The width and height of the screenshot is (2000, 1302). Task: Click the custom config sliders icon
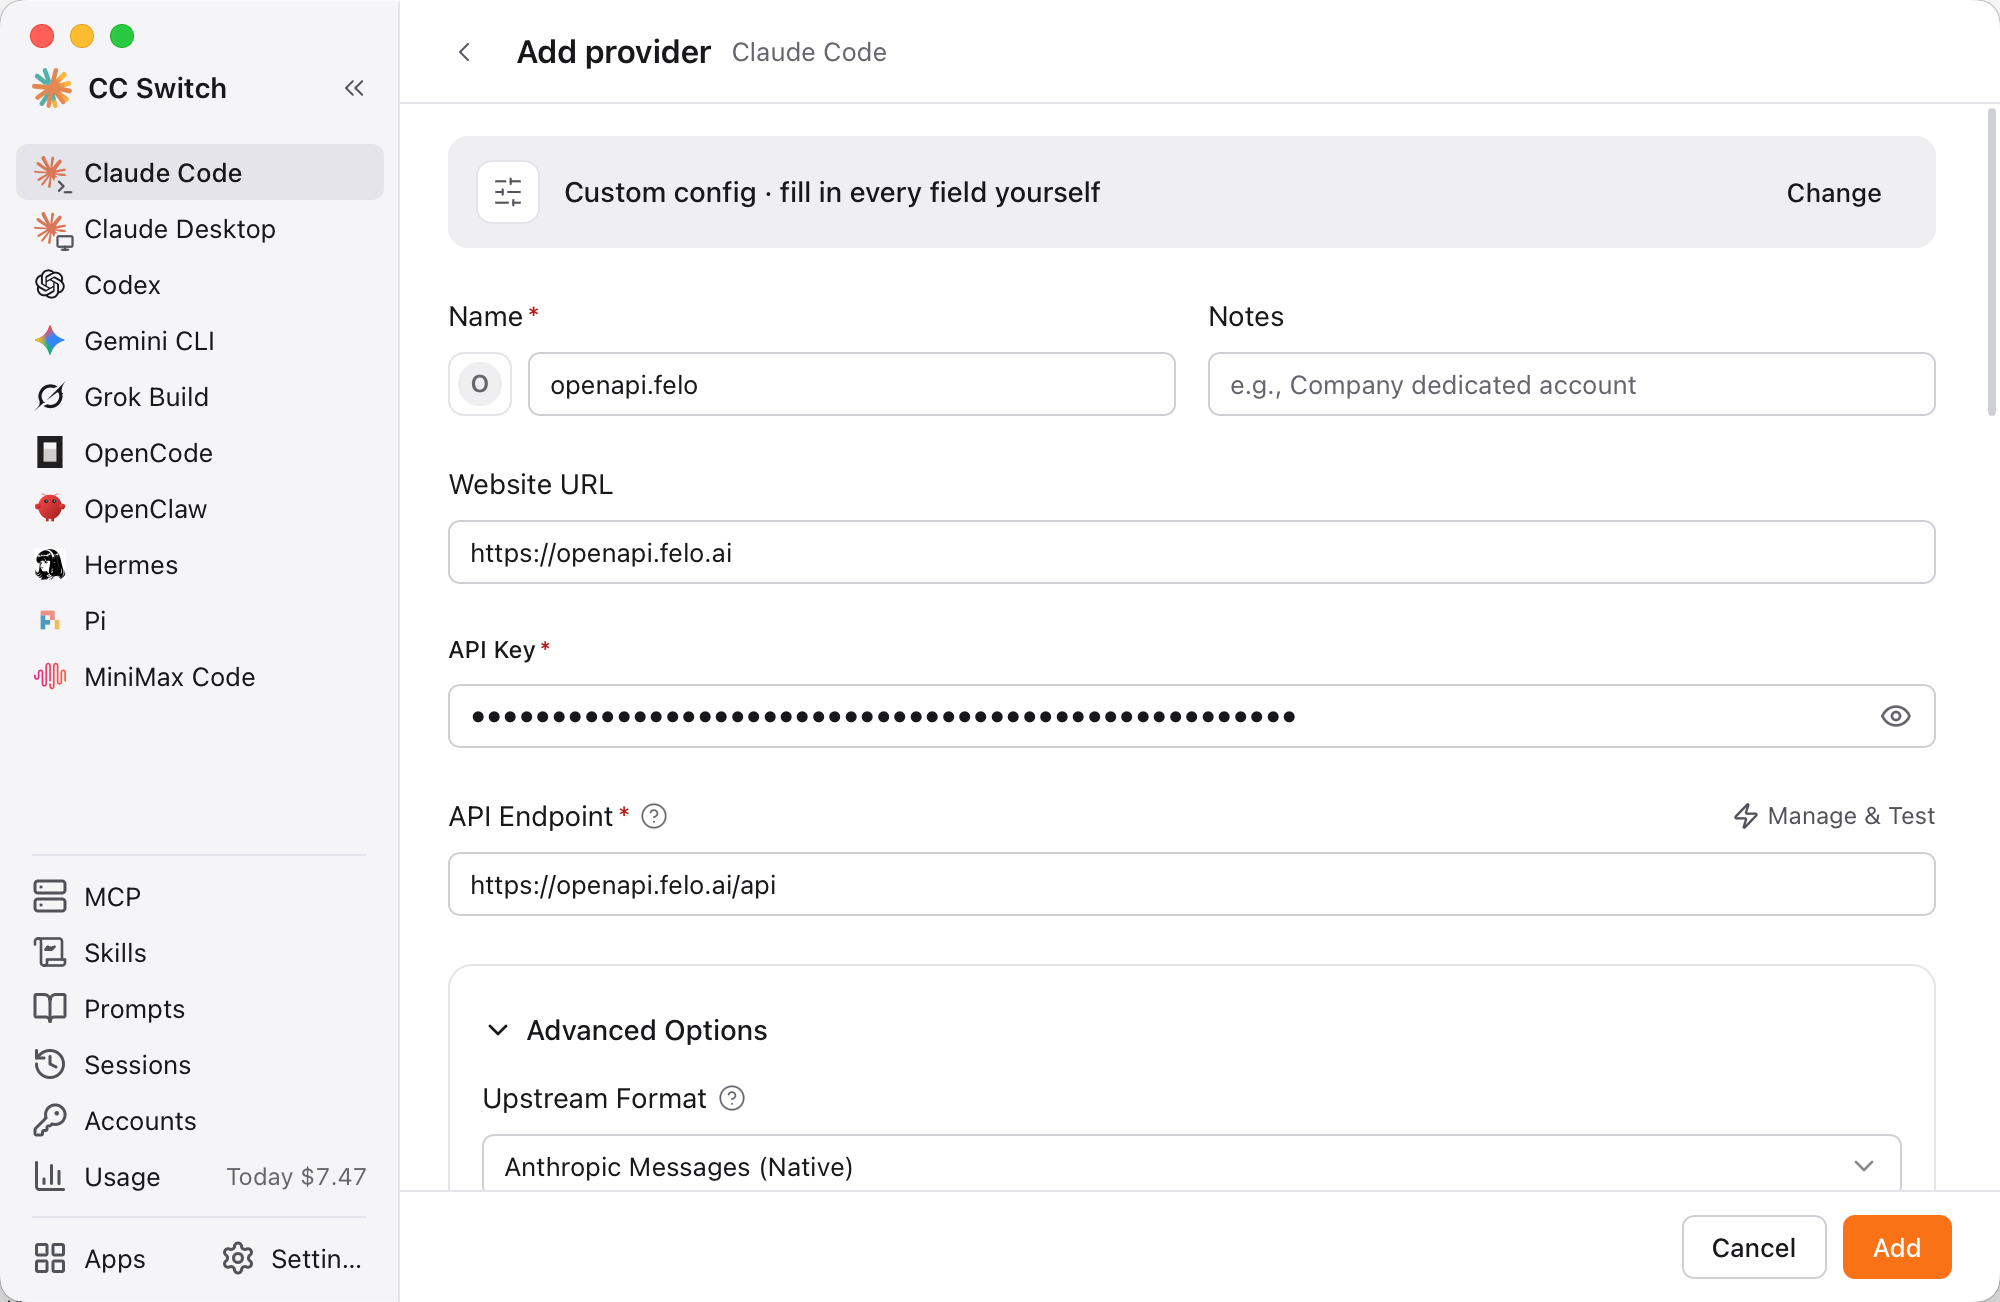click(x=508, y=192)
